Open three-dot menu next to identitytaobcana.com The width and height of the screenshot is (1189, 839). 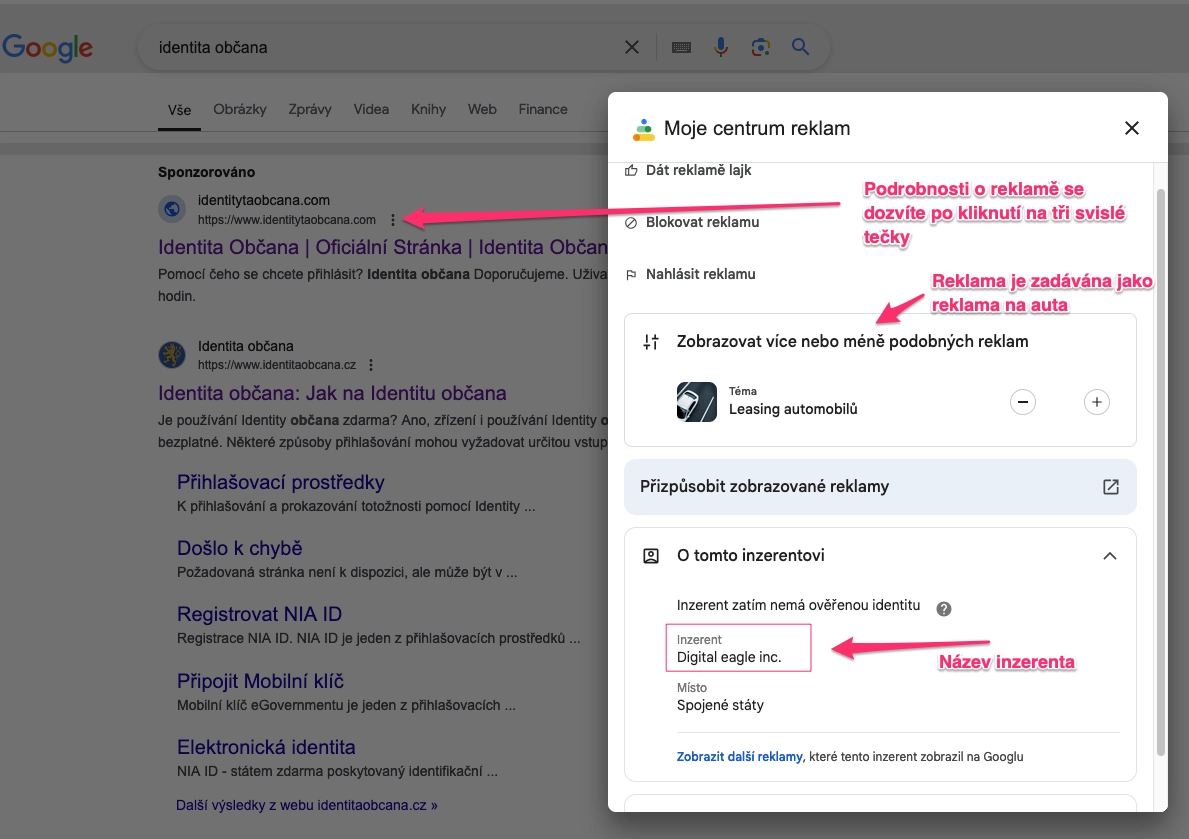pyautogui.click(x=393, y=220)
